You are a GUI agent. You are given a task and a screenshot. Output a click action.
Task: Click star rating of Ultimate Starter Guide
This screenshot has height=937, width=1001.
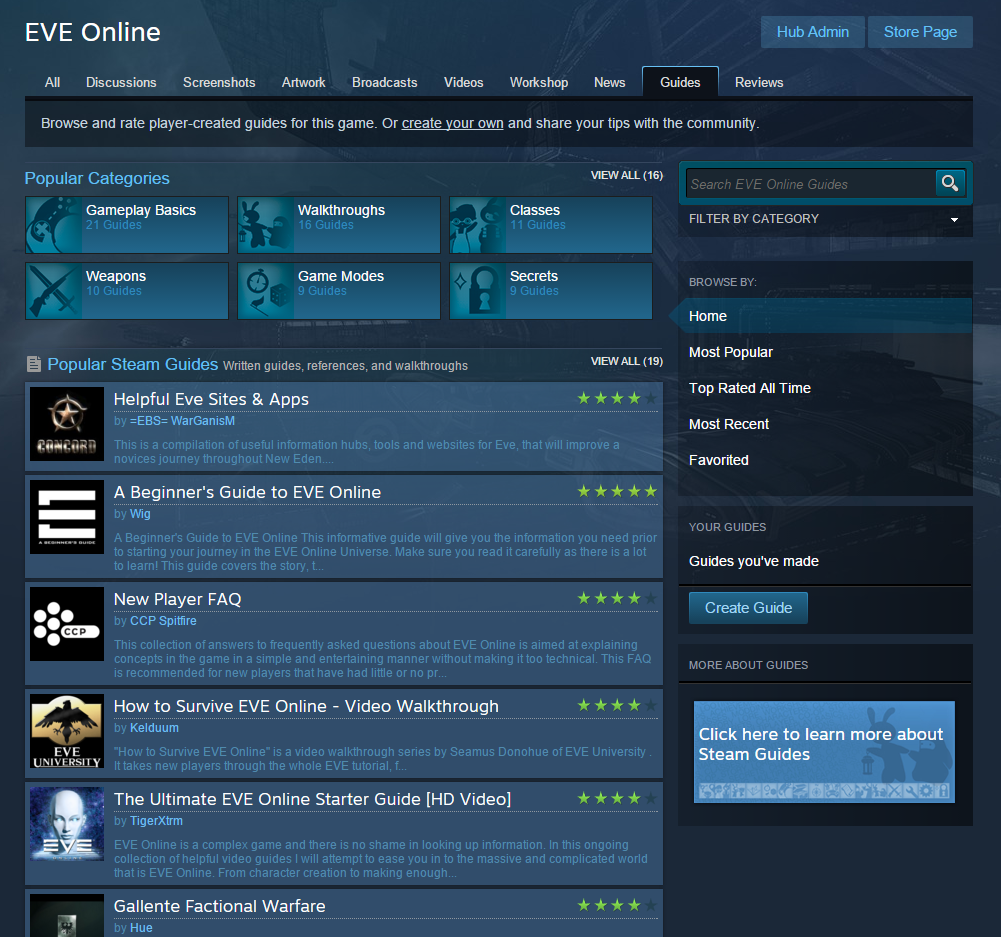(x=617, y=798)
